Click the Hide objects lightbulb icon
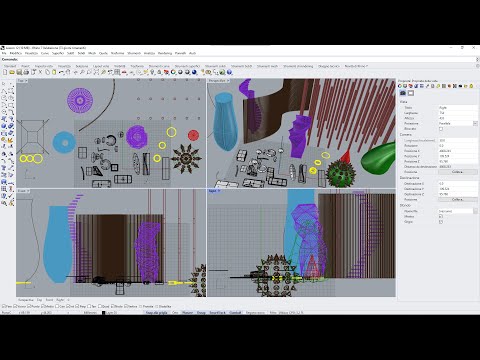This screenshot has width=480, height=360. [152, 72]
